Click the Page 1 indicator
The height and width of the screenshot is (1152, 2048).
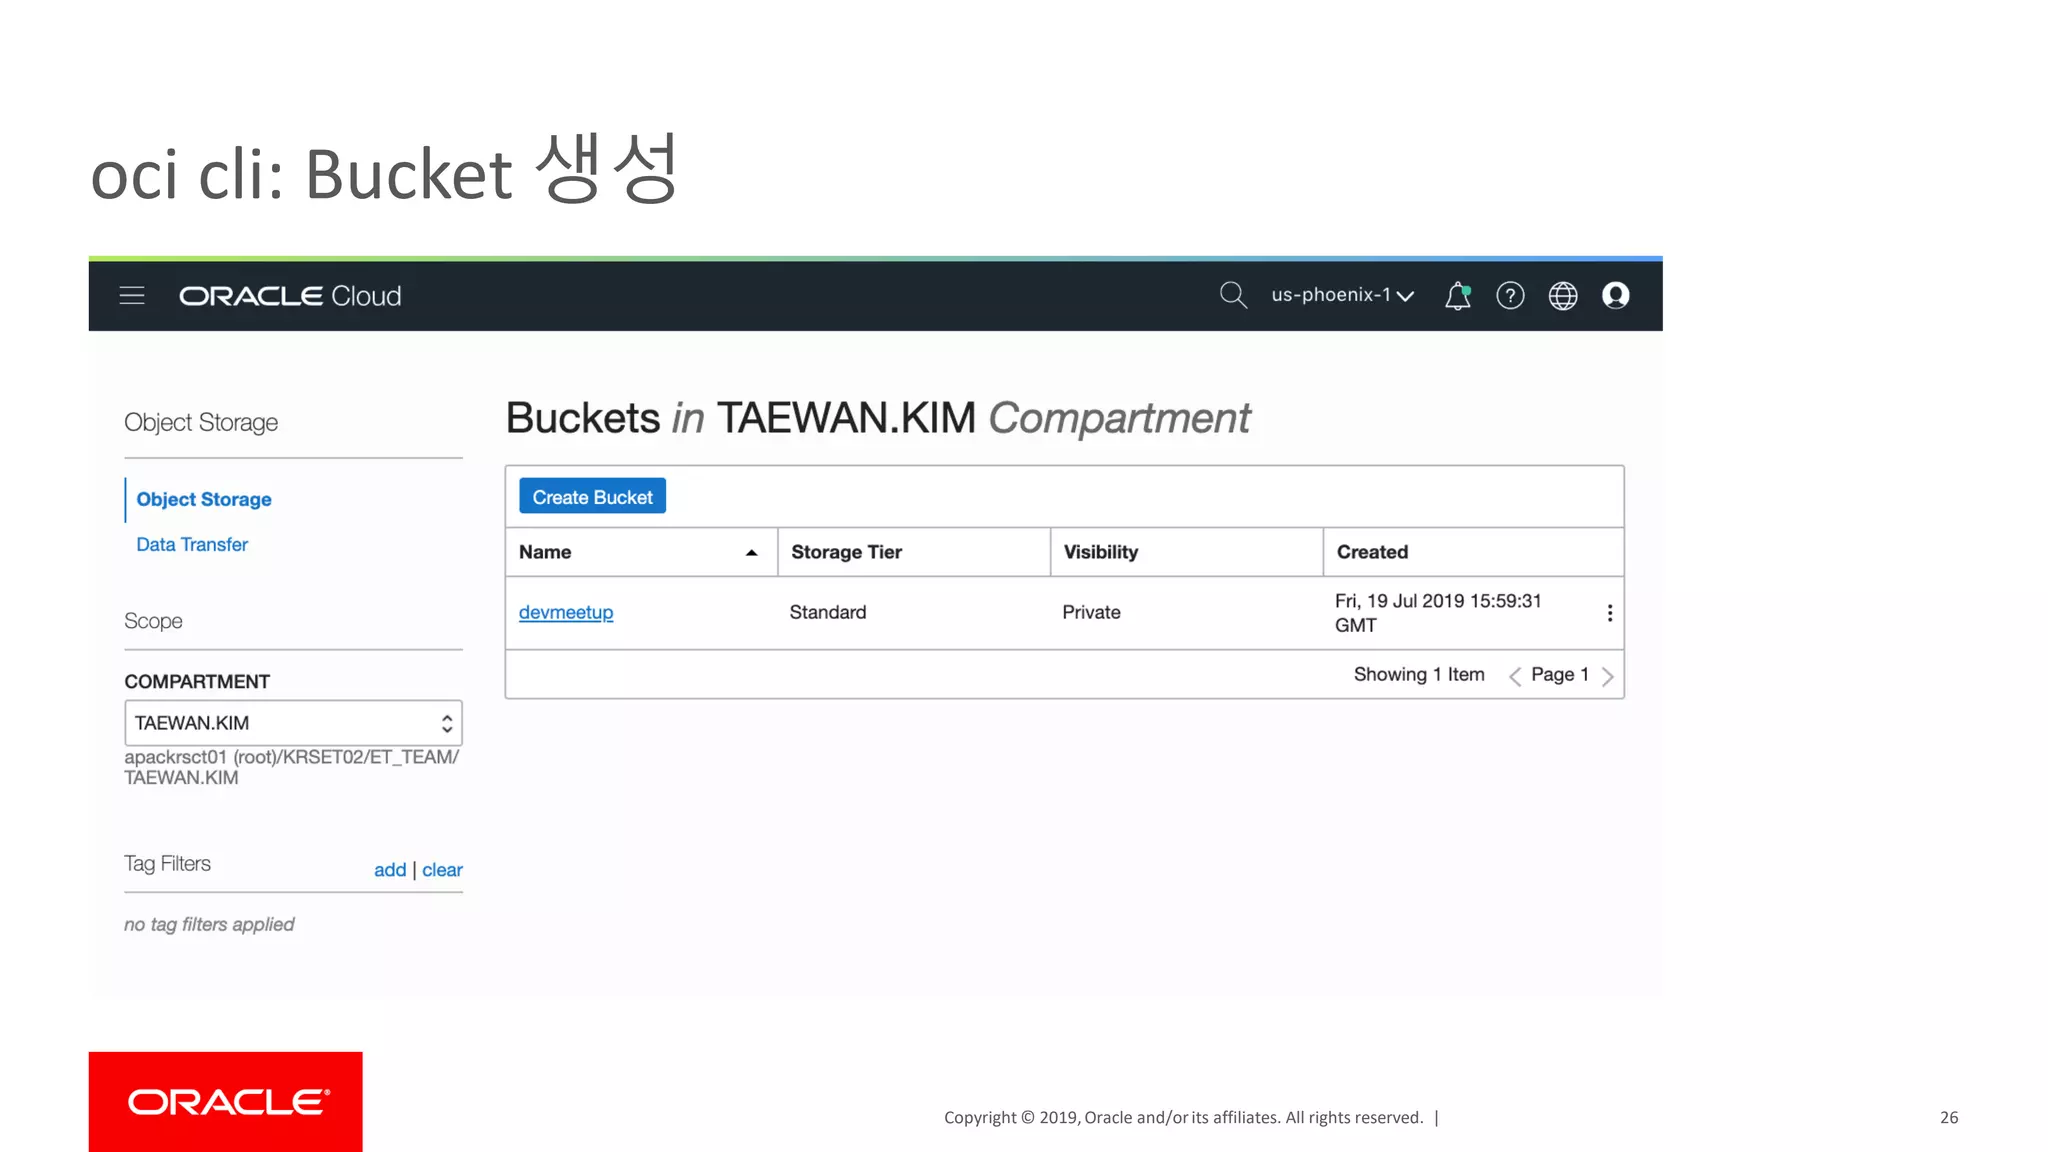(x=1560, y=675)
